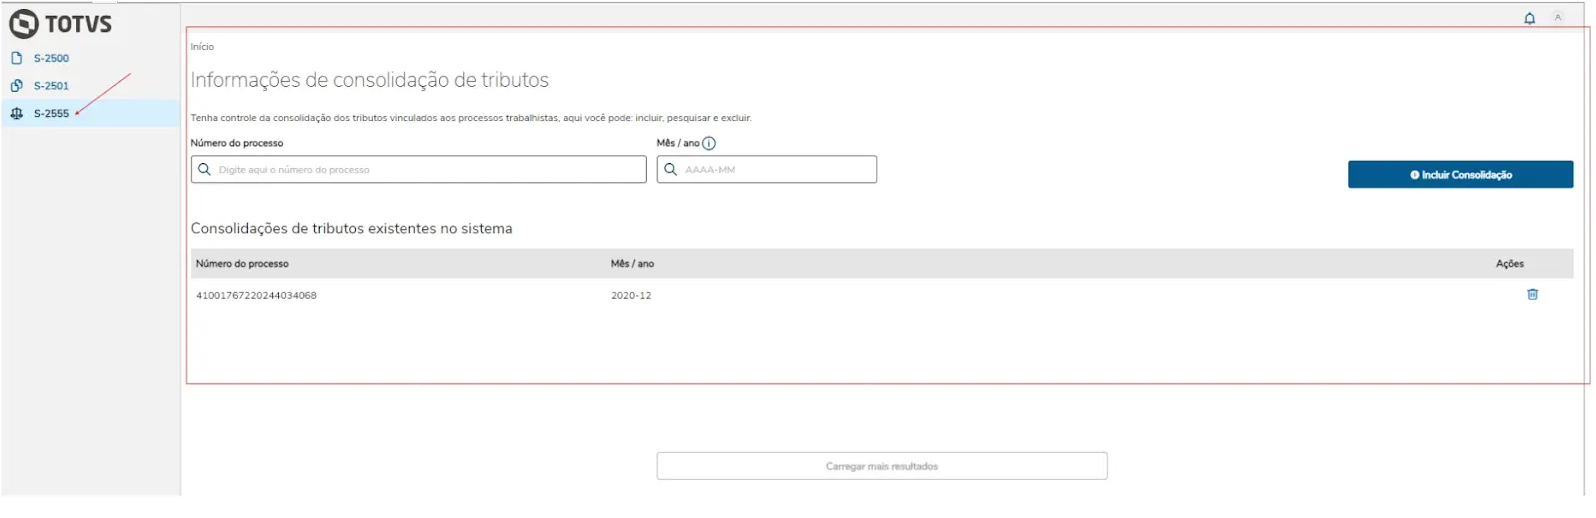Click the S-2555 scales icon in sidebar

tap(16, 114)
